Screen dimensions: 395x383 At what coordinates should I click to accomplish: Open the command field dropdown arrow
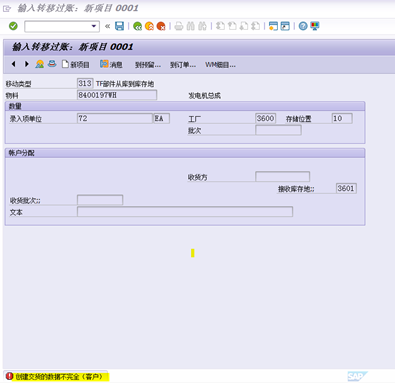coord(94,26)
